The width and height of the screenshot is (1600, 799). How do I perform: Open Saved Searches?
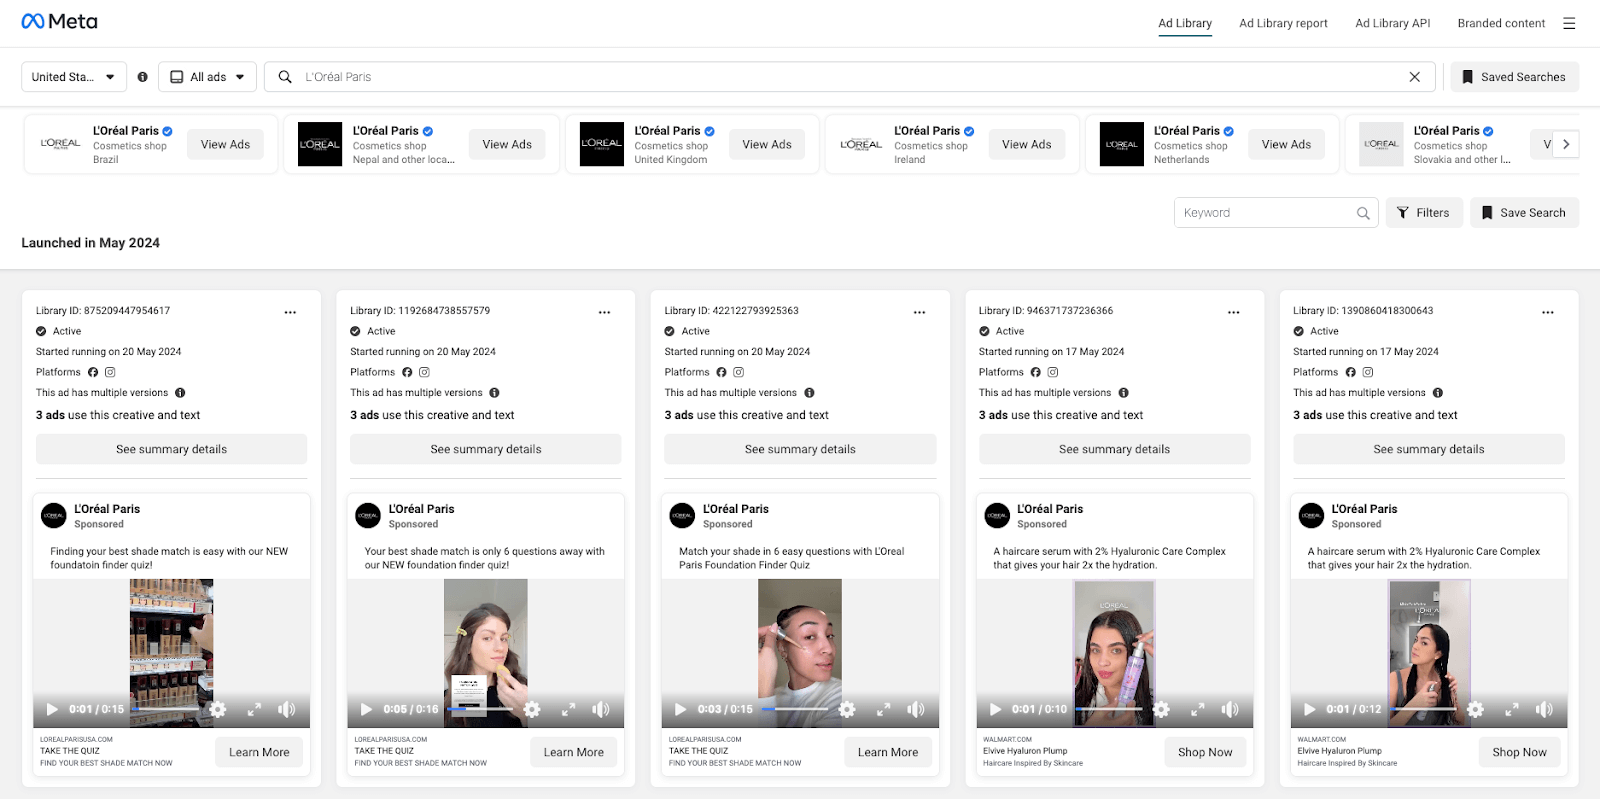point(1514,77)
